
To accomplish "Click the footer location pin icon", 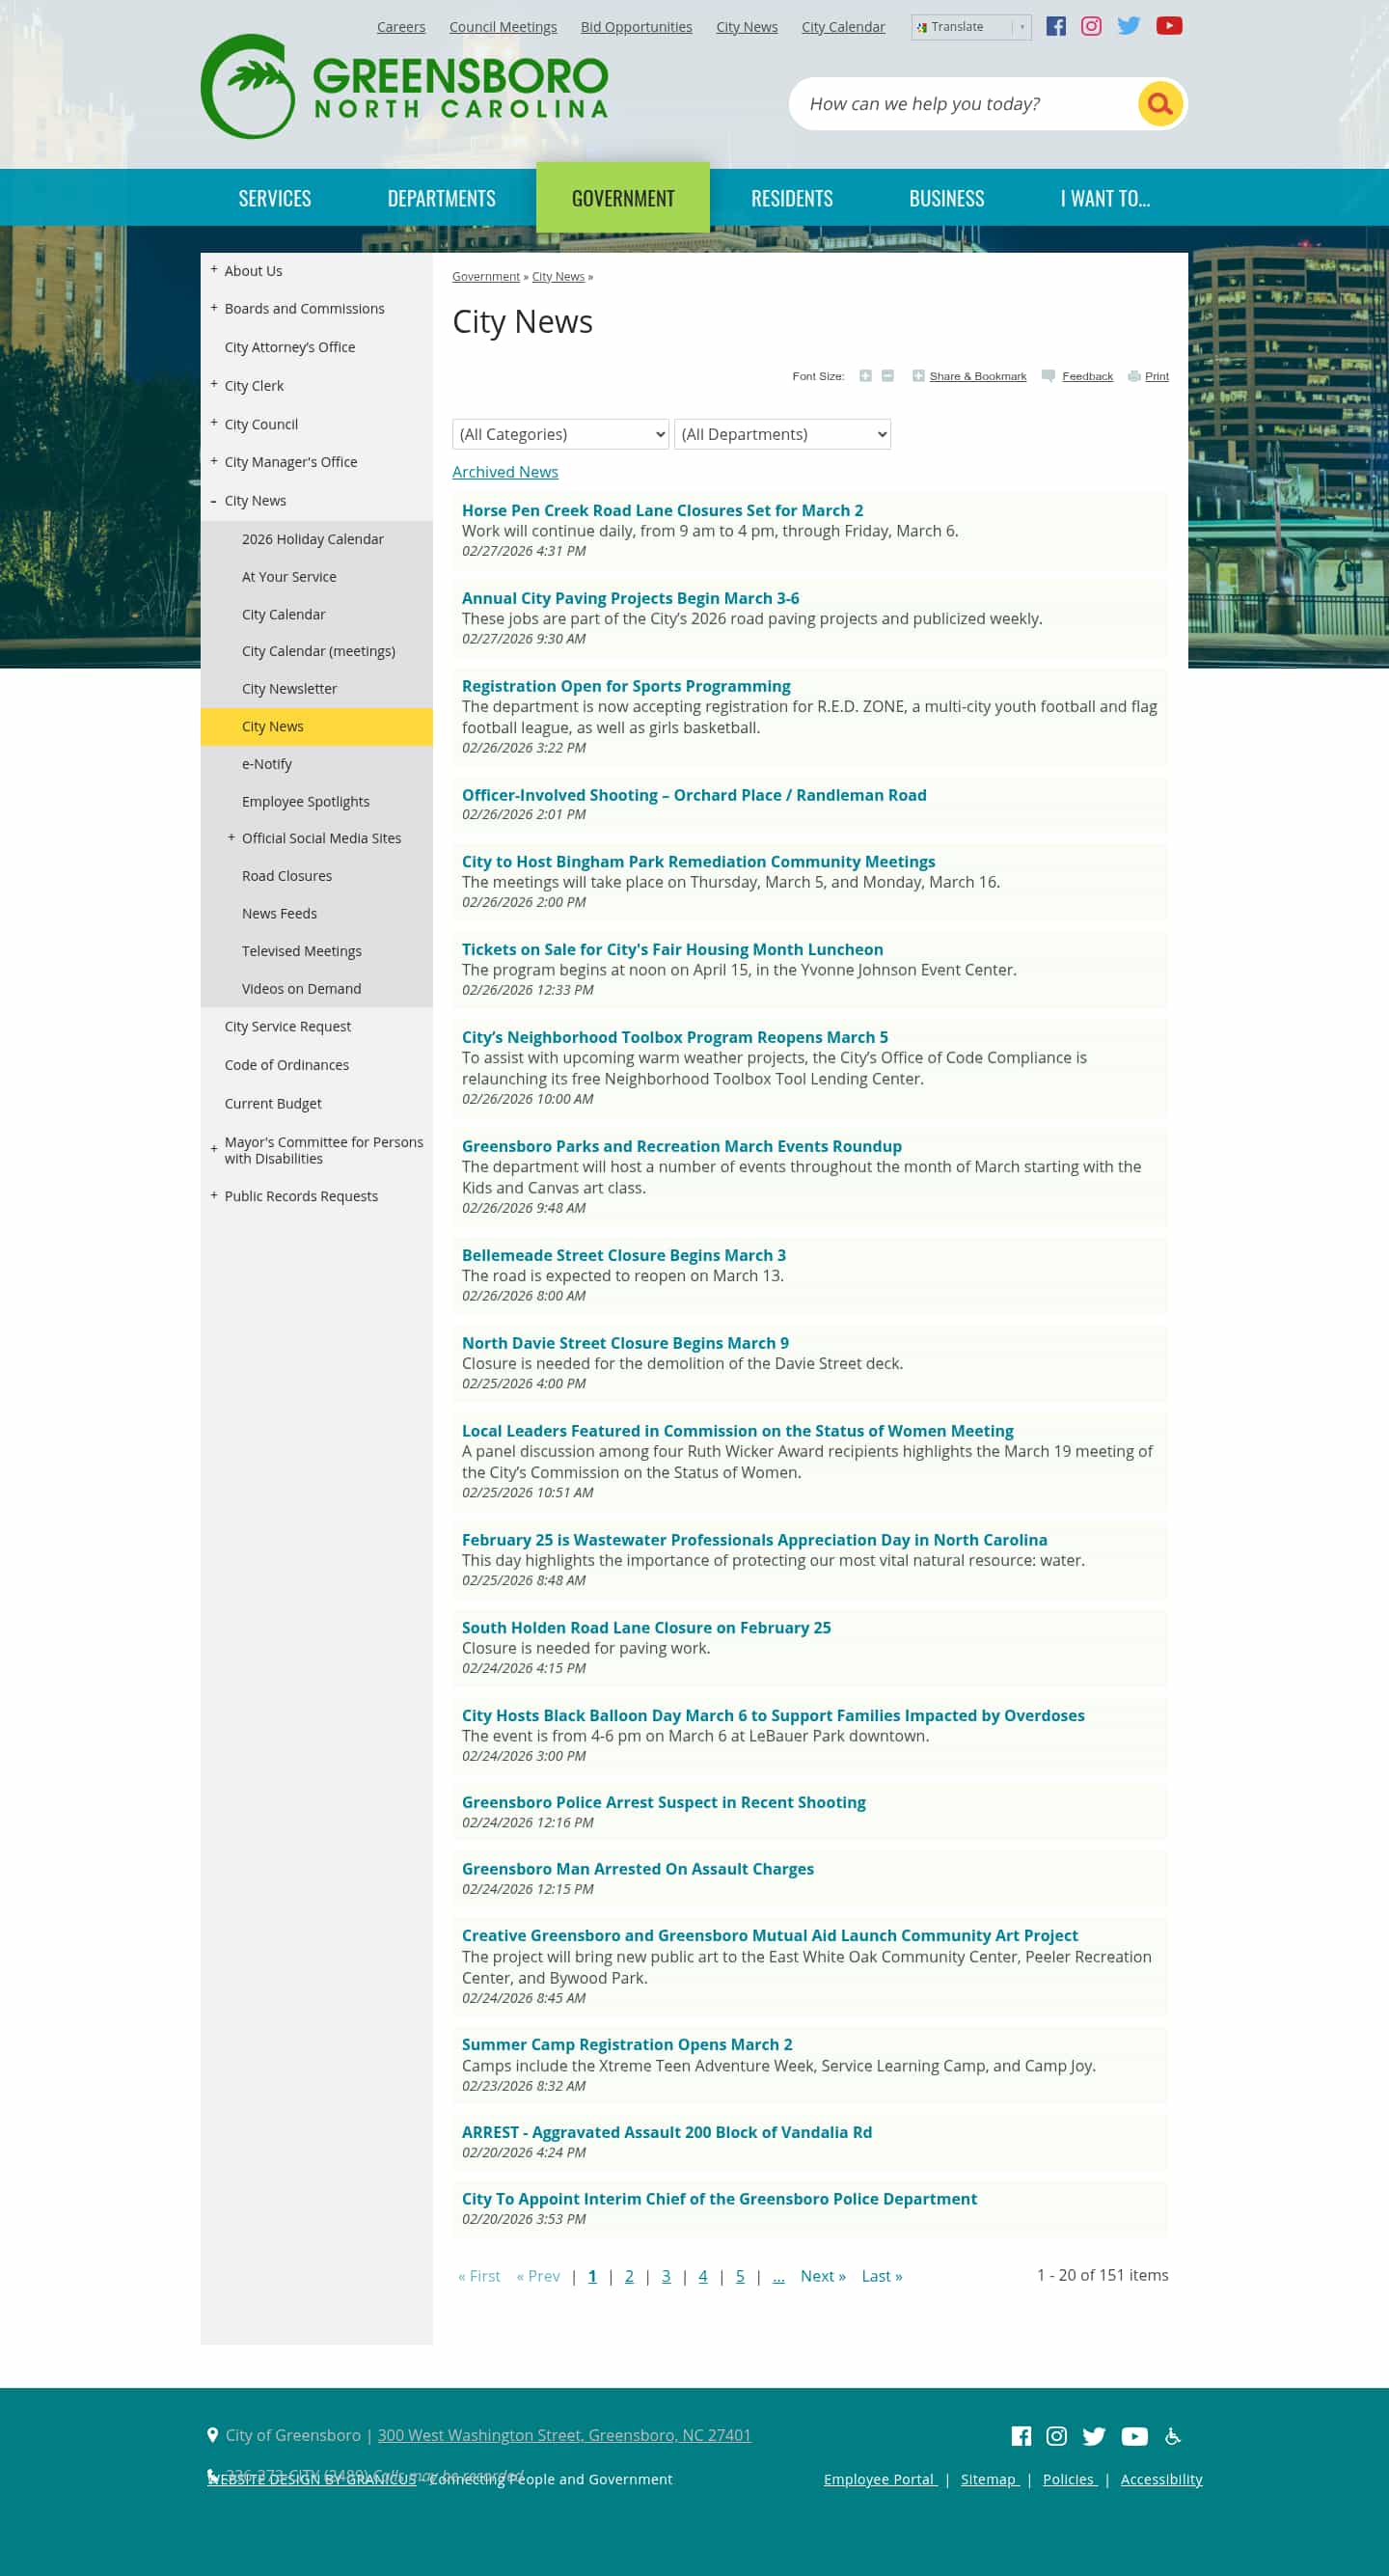I will 212,2435.
